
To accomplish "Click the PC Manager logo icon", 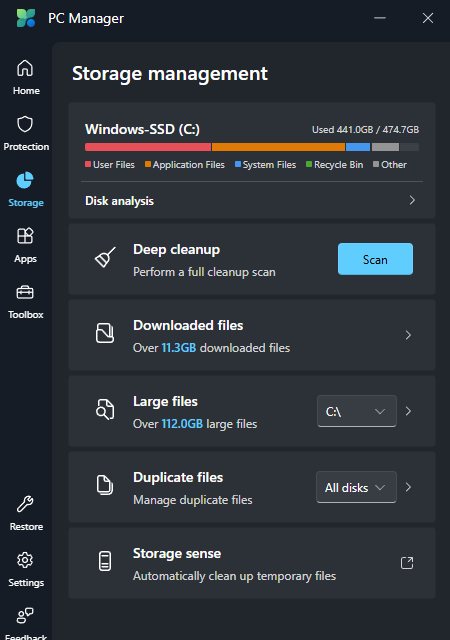I will point(26,18).
